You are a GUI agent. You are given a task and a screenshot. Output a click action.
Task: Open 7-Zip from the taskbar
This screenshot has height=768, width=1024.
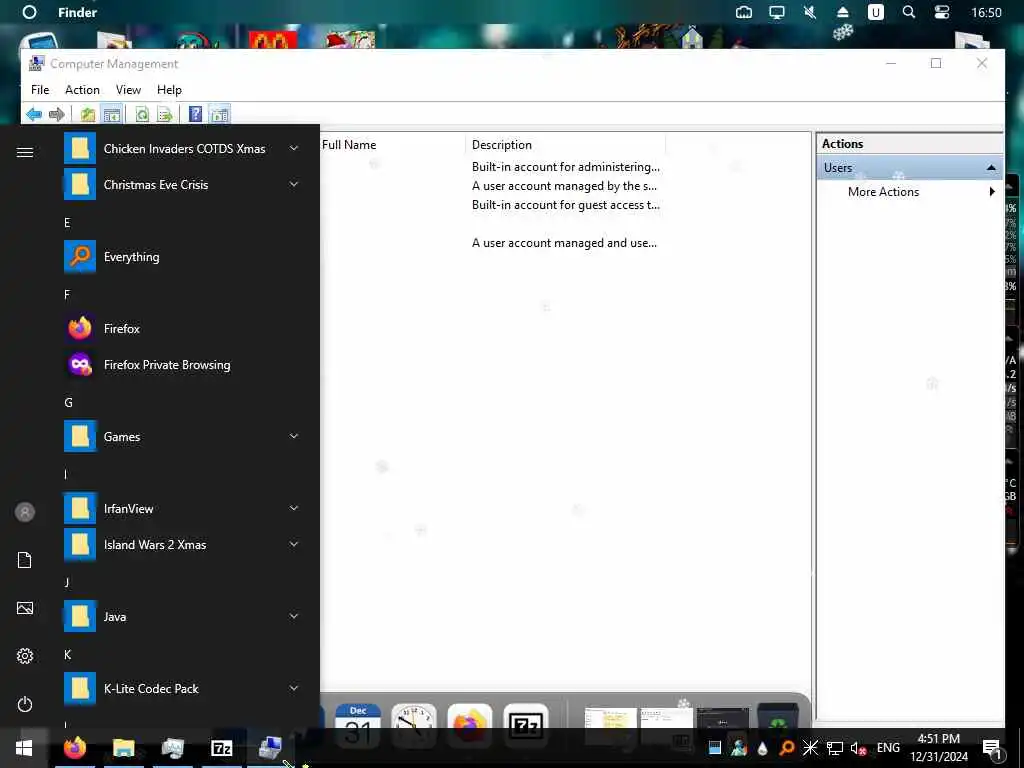pos(221,748)
